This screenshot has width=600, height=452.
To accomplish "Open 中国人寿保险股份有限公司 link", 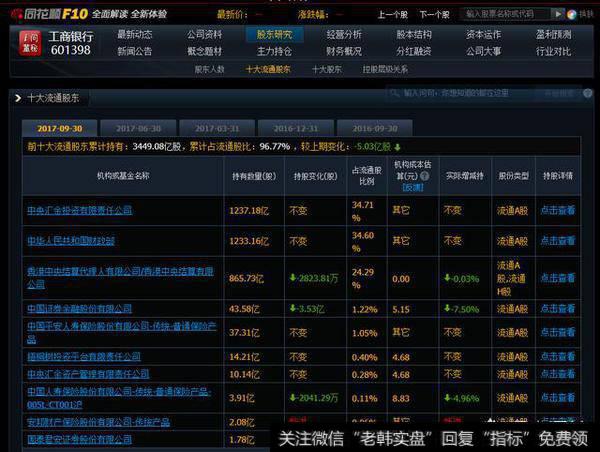I will pos(119,398).
